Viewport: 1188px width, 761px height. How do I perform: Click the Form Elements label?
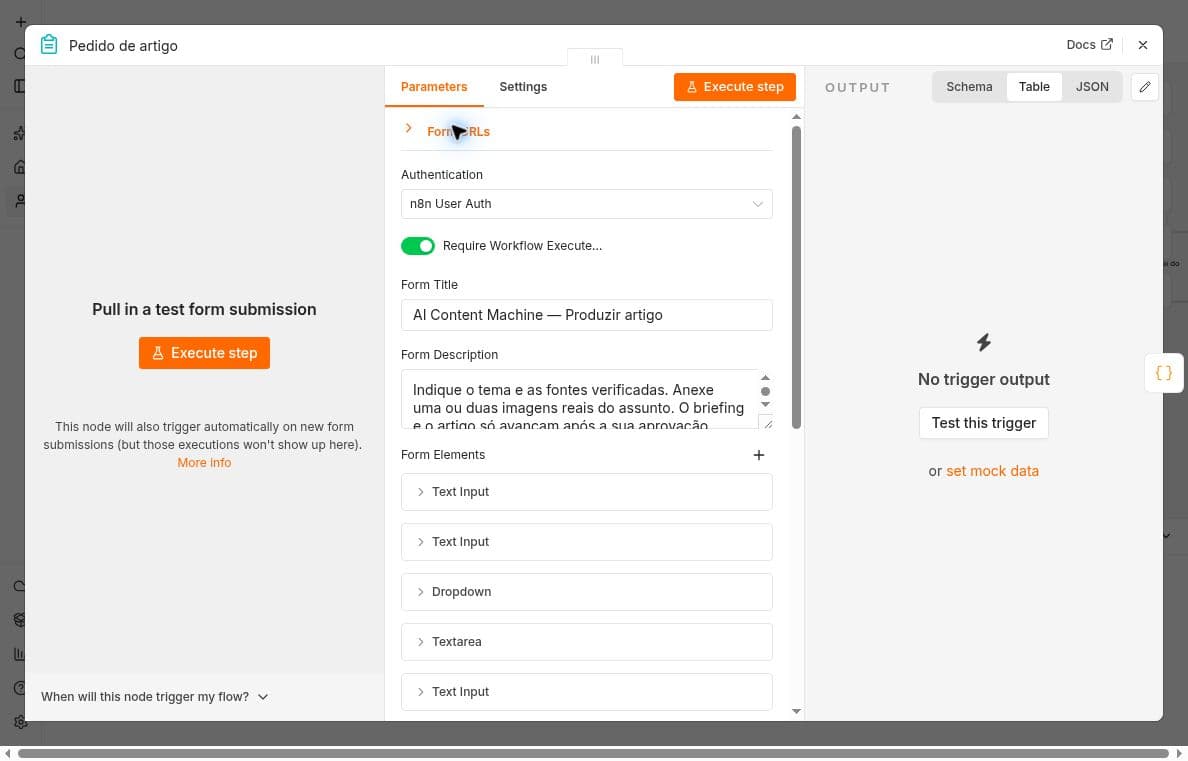tap(442, 455)
